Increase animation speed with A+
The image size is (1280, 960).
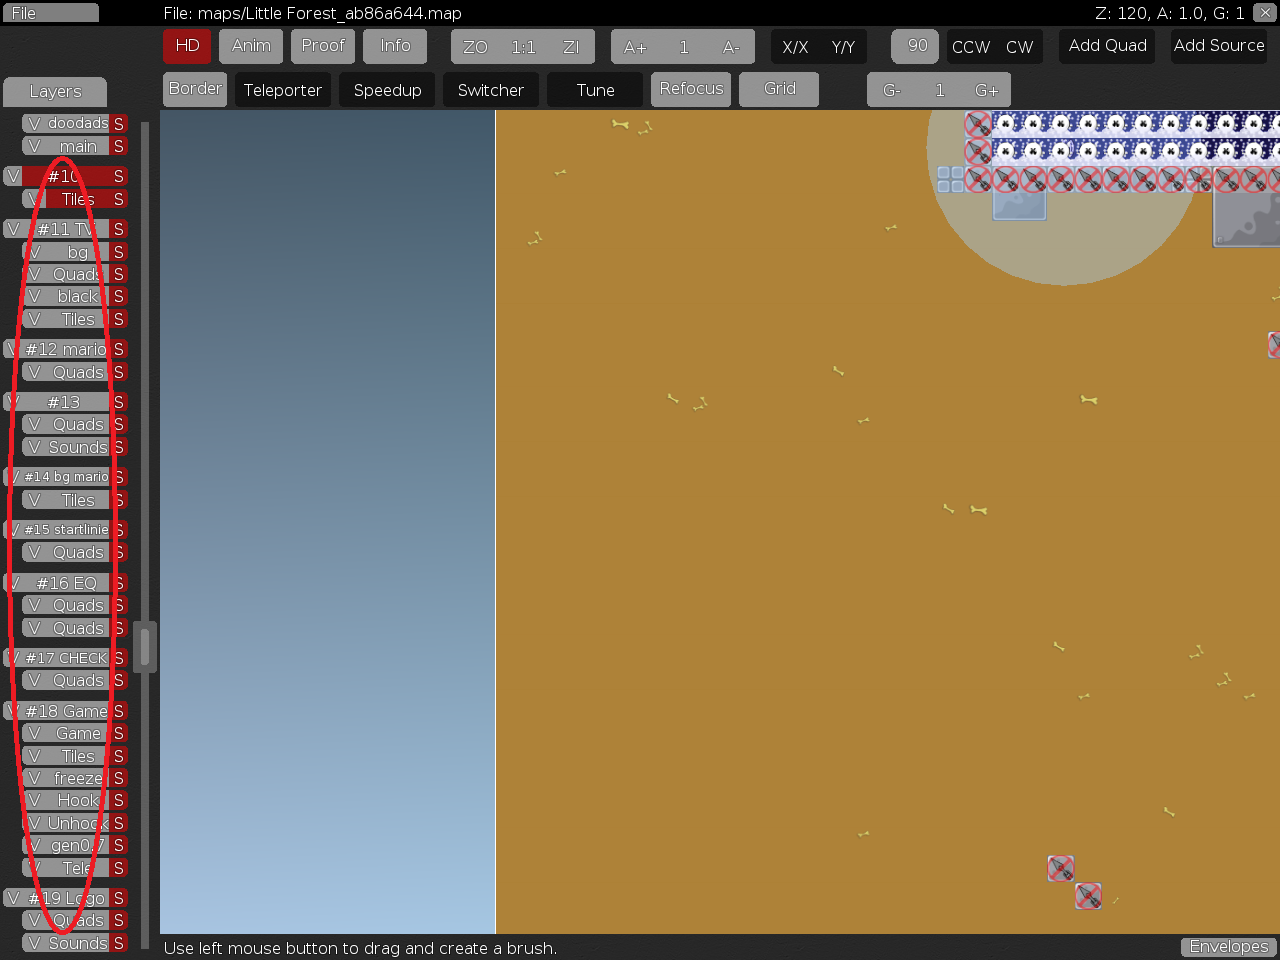click(x=635, y=47)
